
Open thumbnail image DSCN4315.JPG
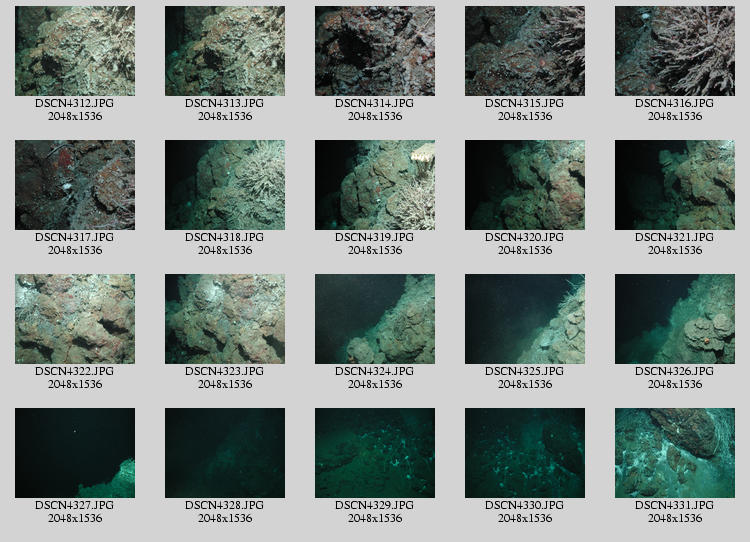525,51
